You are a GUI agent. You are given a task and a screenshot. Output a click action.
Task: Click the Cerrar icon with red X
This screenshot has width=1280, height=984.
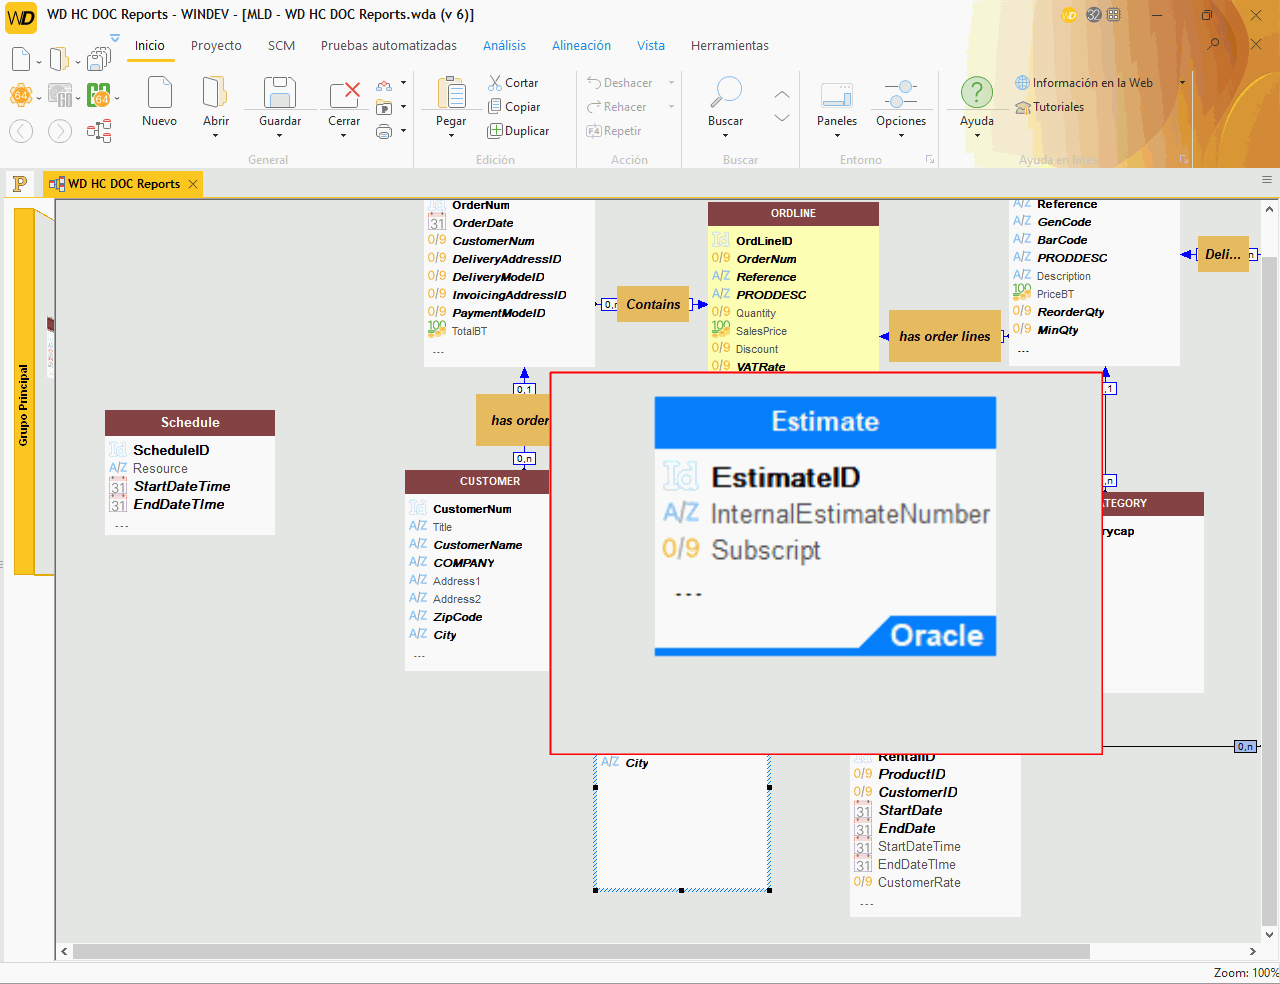[x=344, y=94]
